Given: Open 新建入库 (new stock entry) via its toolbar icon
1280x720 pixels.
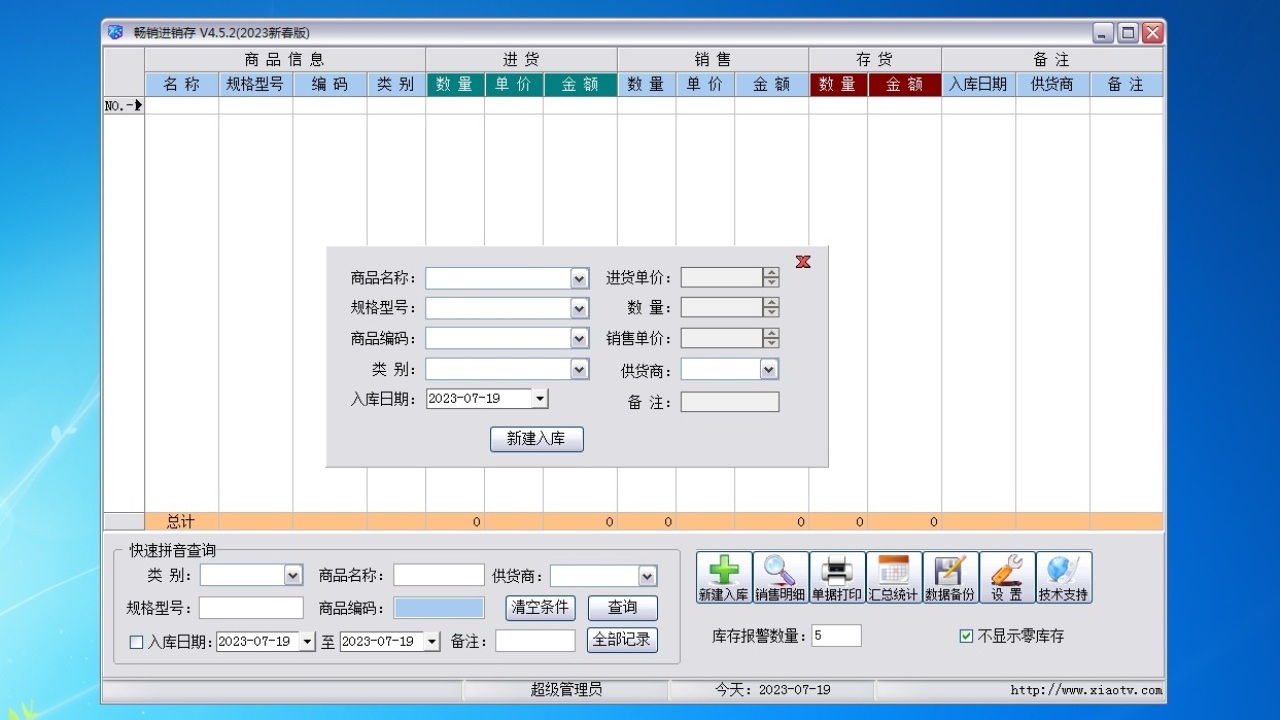Looking at the screenshot, I should click(x=722, y=576).
